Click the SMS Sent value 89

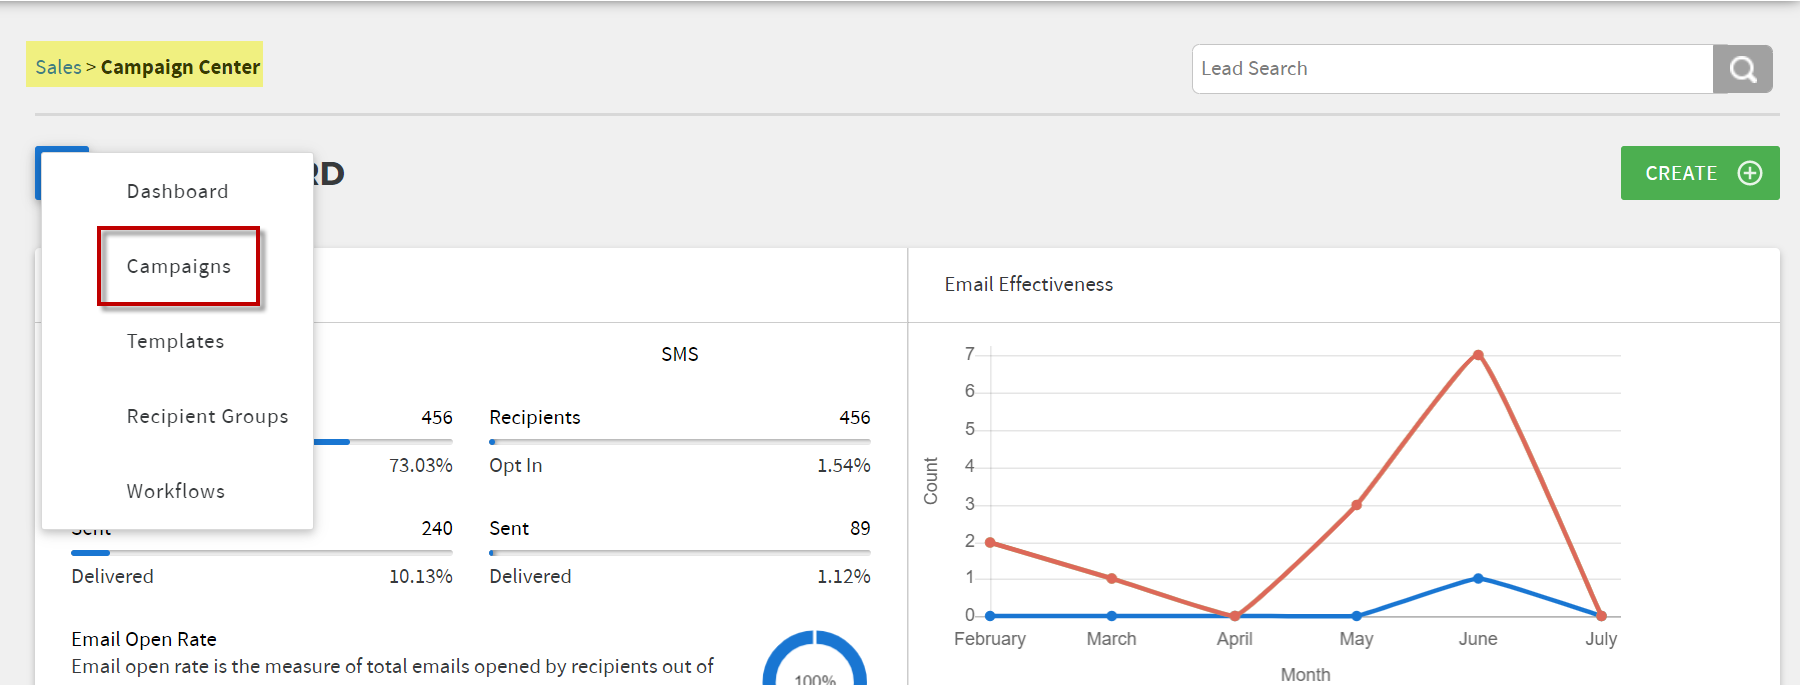[x=860, y=528]
